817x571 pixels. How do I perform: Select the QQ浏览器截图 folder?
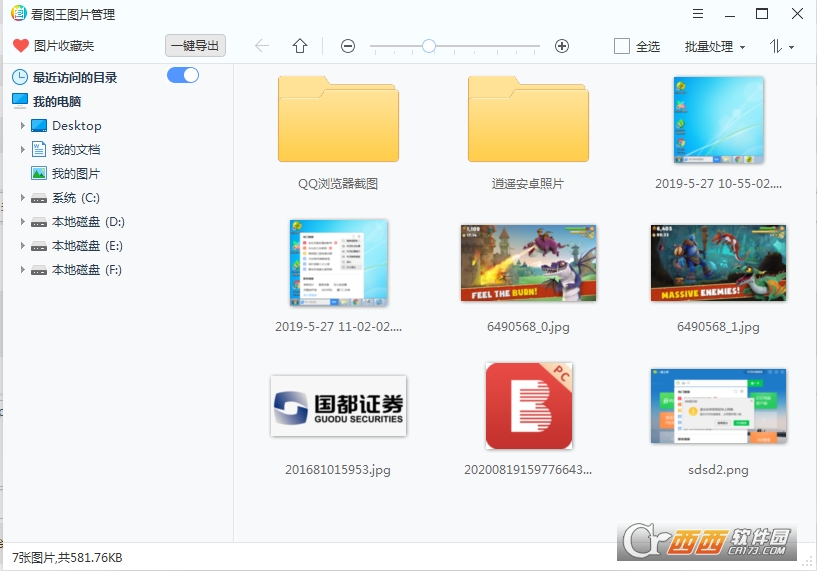click(x=338, y=121)
